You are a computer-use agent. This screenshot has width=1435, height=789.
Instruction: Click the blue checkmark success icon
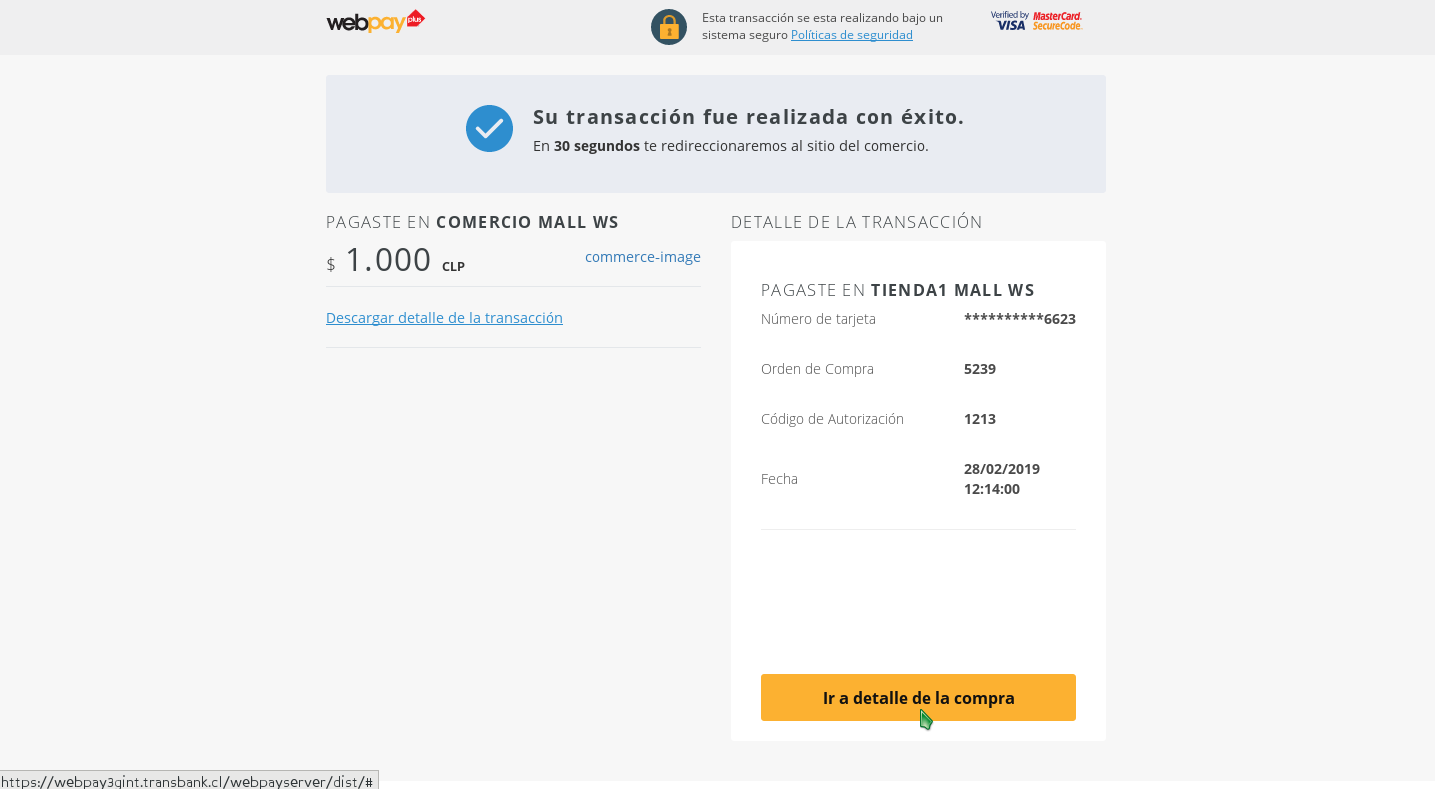pos(489,128)
